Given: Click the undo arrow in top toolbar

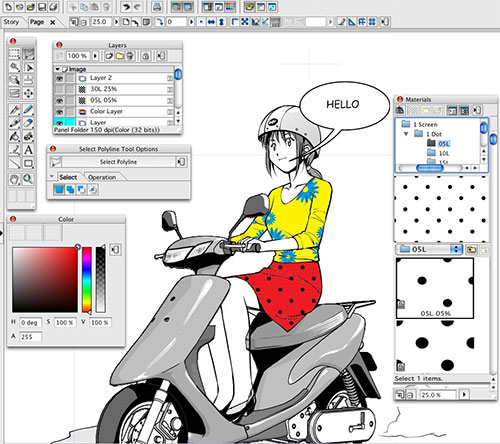Looking at the screenshot, I should [x=126, y=7].
